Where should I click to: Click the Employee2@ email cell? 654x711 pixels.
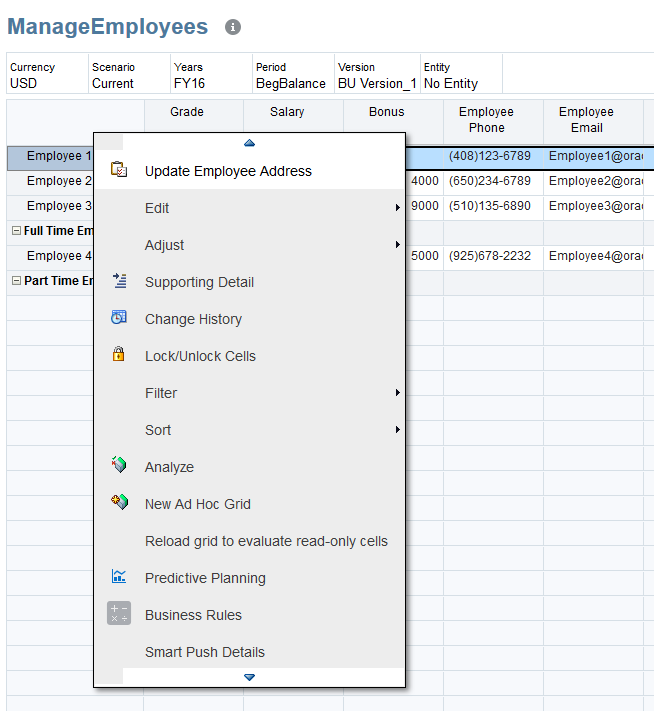pos(593,183)
